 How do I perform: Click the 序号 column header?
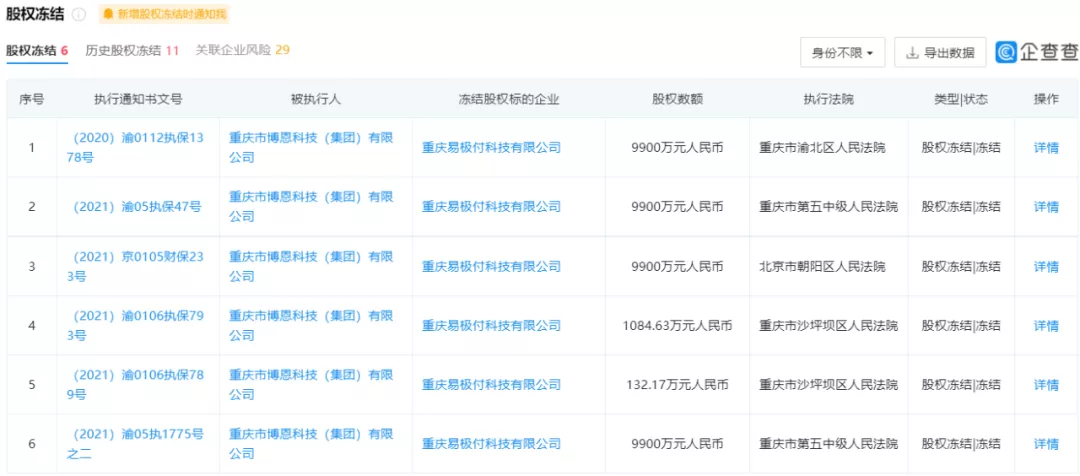coord(32,99)
